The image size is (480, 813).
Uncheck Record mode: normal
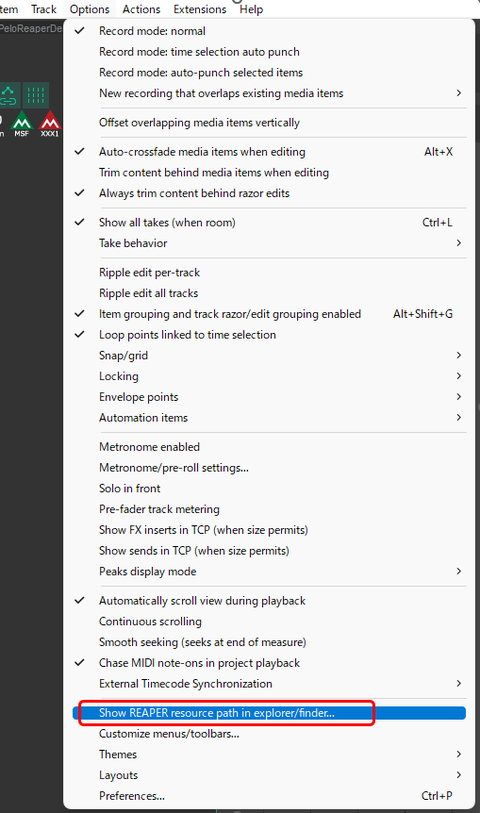(269, 31)
